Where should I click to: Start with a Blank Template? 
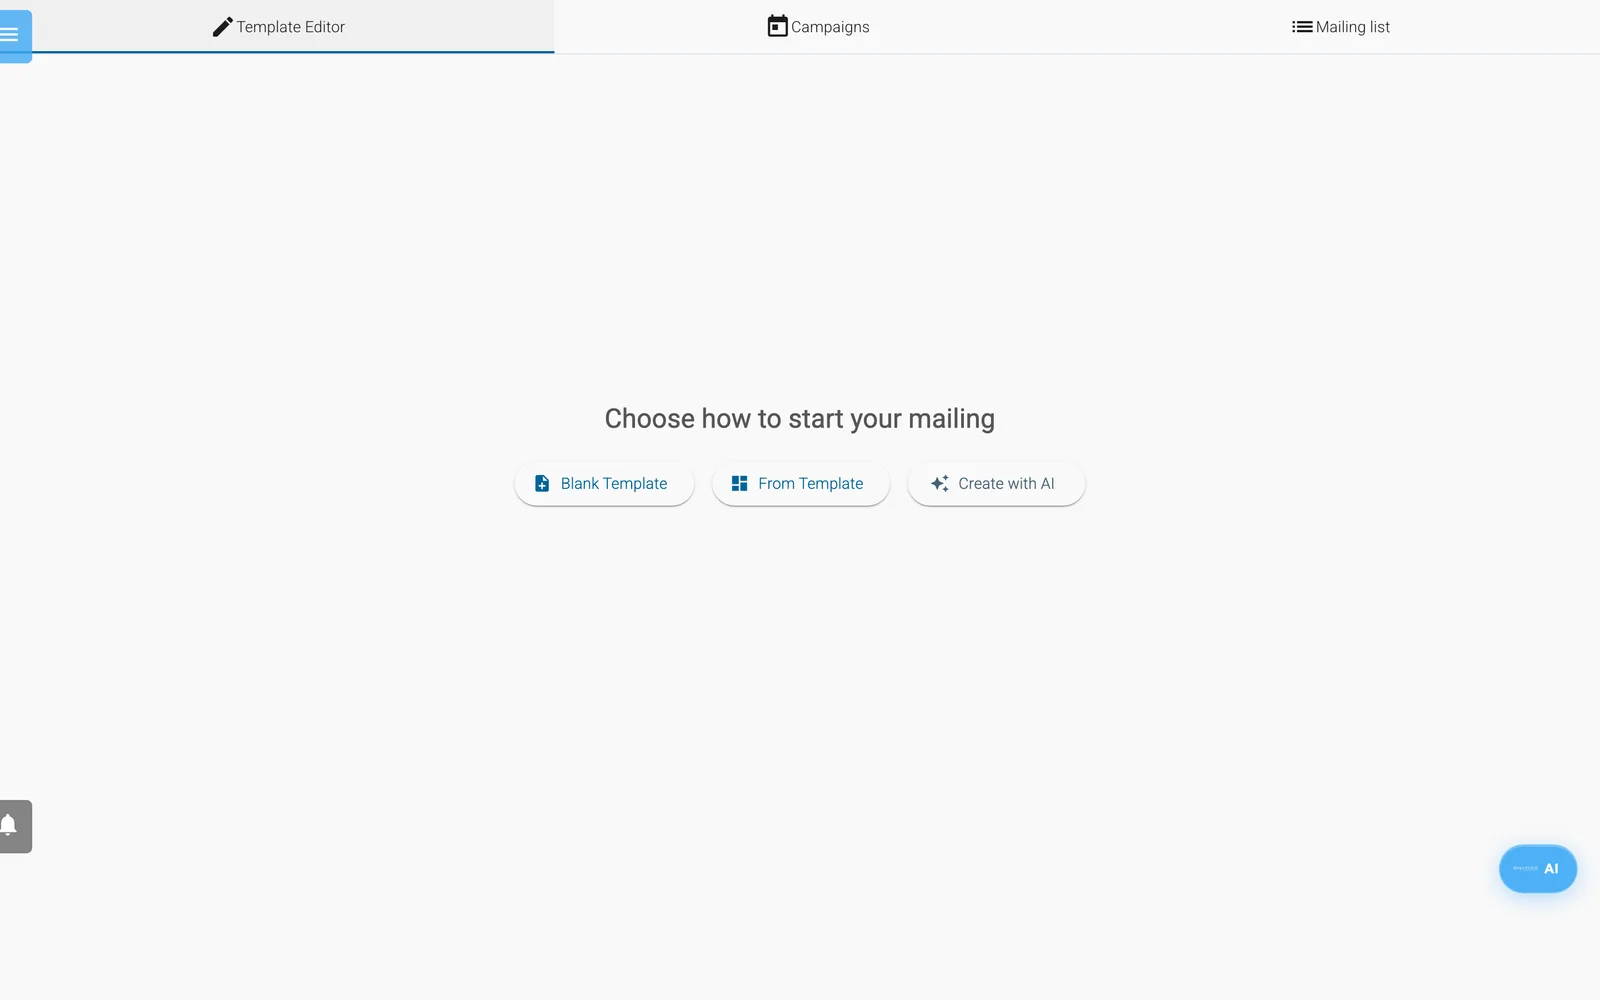point(604,484)
